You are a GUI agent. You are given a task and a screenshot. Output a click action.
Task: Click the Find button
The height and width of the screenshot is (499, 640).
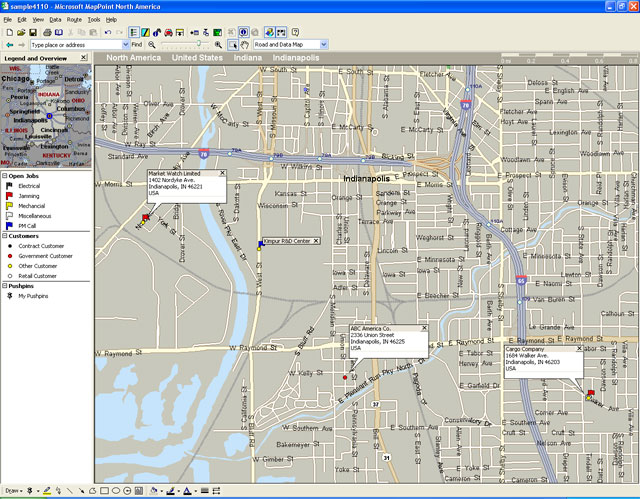[x=137, y=45]
